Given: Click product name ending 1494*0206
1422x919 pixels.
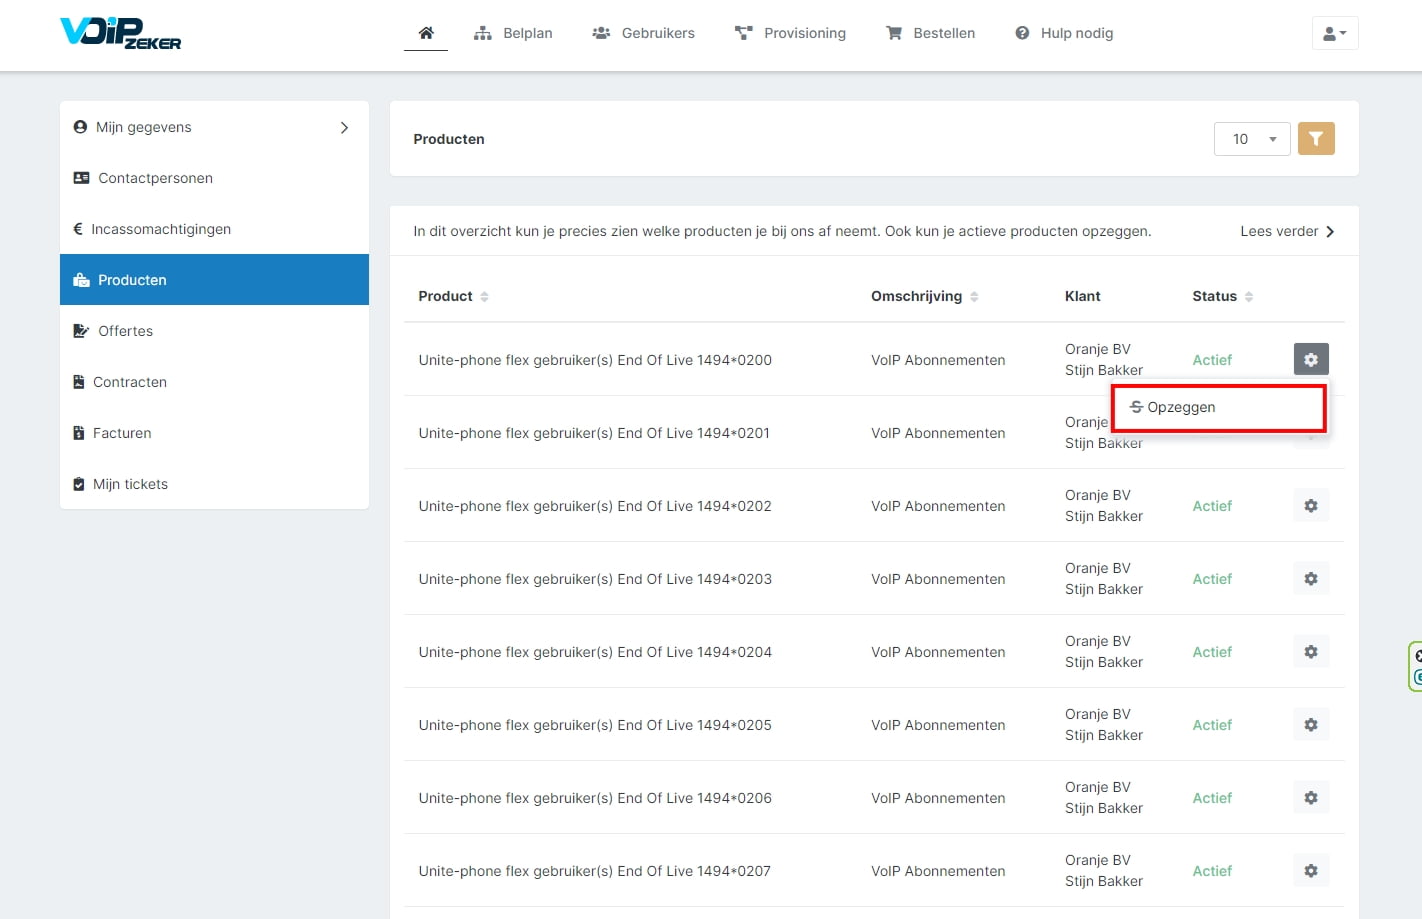Looking at the screenshot, I should pos(595,798).
